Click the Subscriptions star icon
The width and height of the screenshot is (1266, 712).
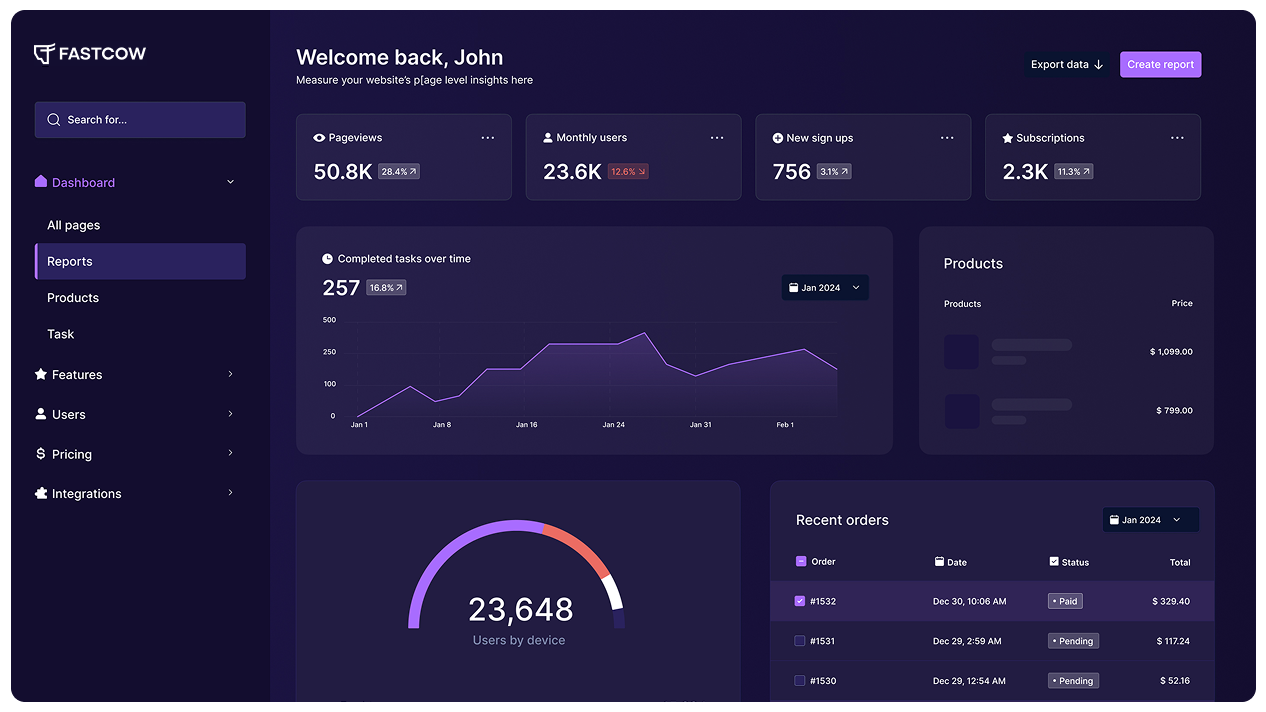(1006, 137)
